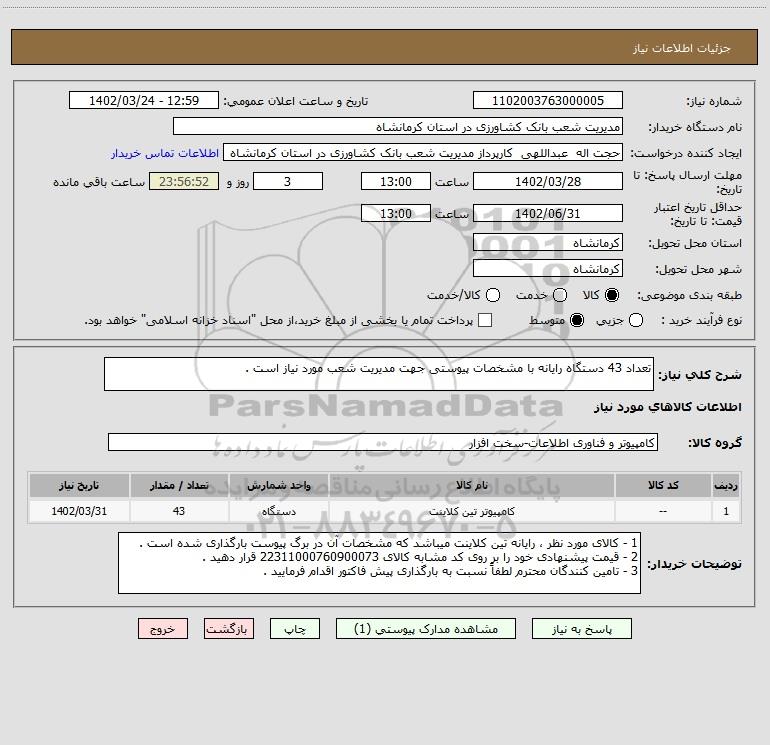Click the announcement date field 1402/03/24 - 12:59
Image resolution: width=770 pixels, height=745 pixels.
(x=144, y=101)
